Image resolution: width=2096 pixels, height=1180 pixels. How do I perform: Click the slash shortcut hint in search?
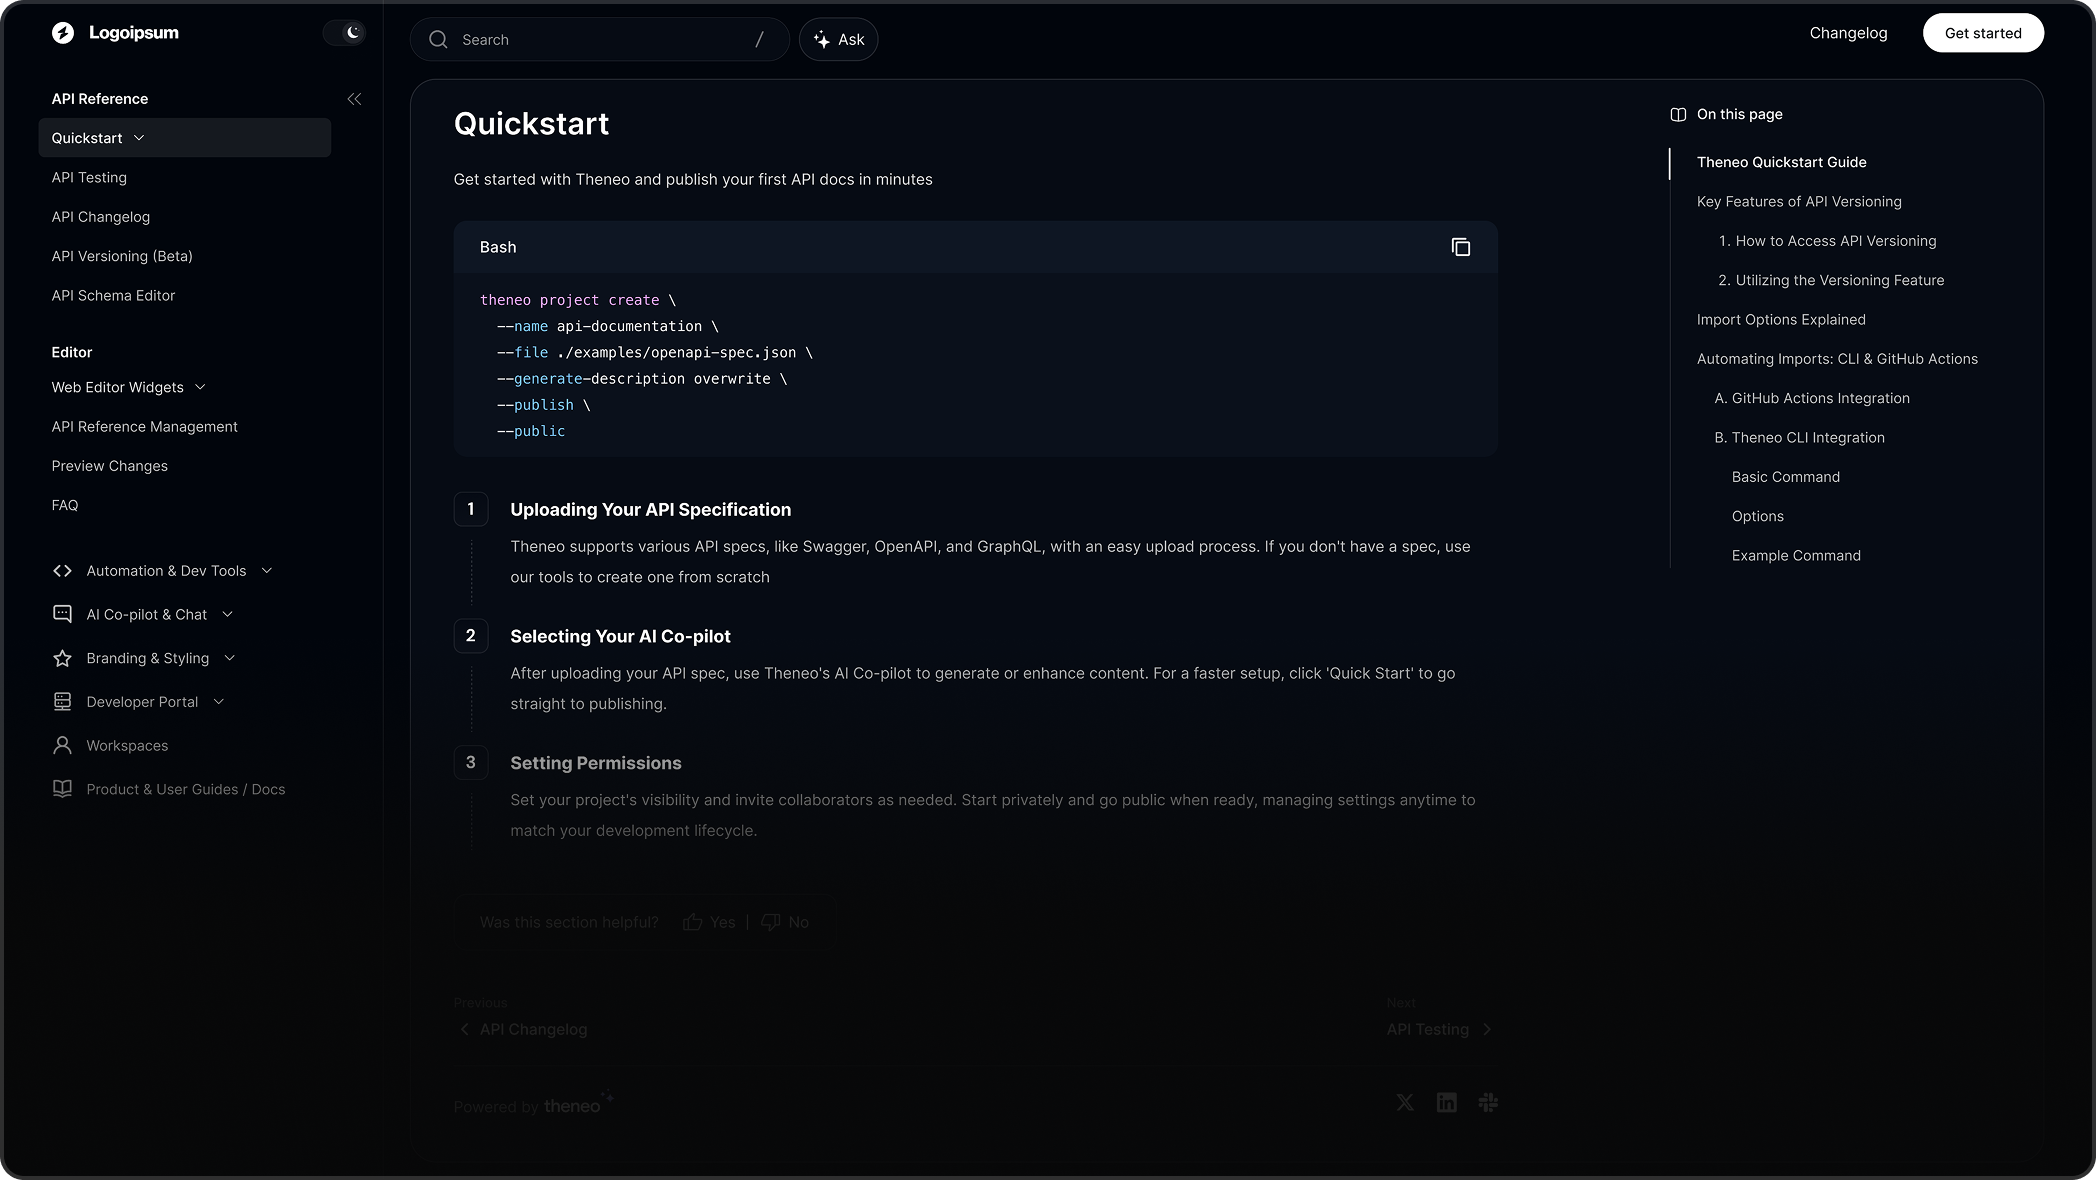click(759, 40)
